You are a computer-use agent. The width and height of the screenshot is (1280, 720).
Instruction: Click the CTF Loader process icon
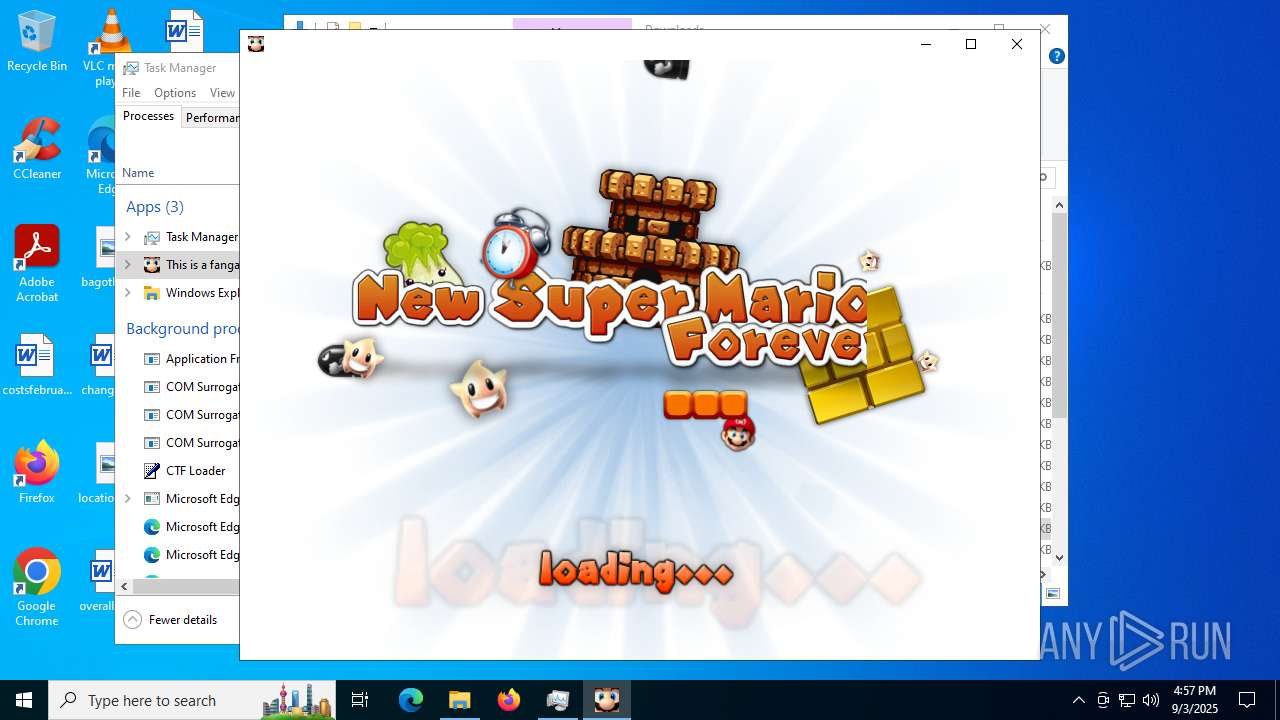[x=152, y=471]
